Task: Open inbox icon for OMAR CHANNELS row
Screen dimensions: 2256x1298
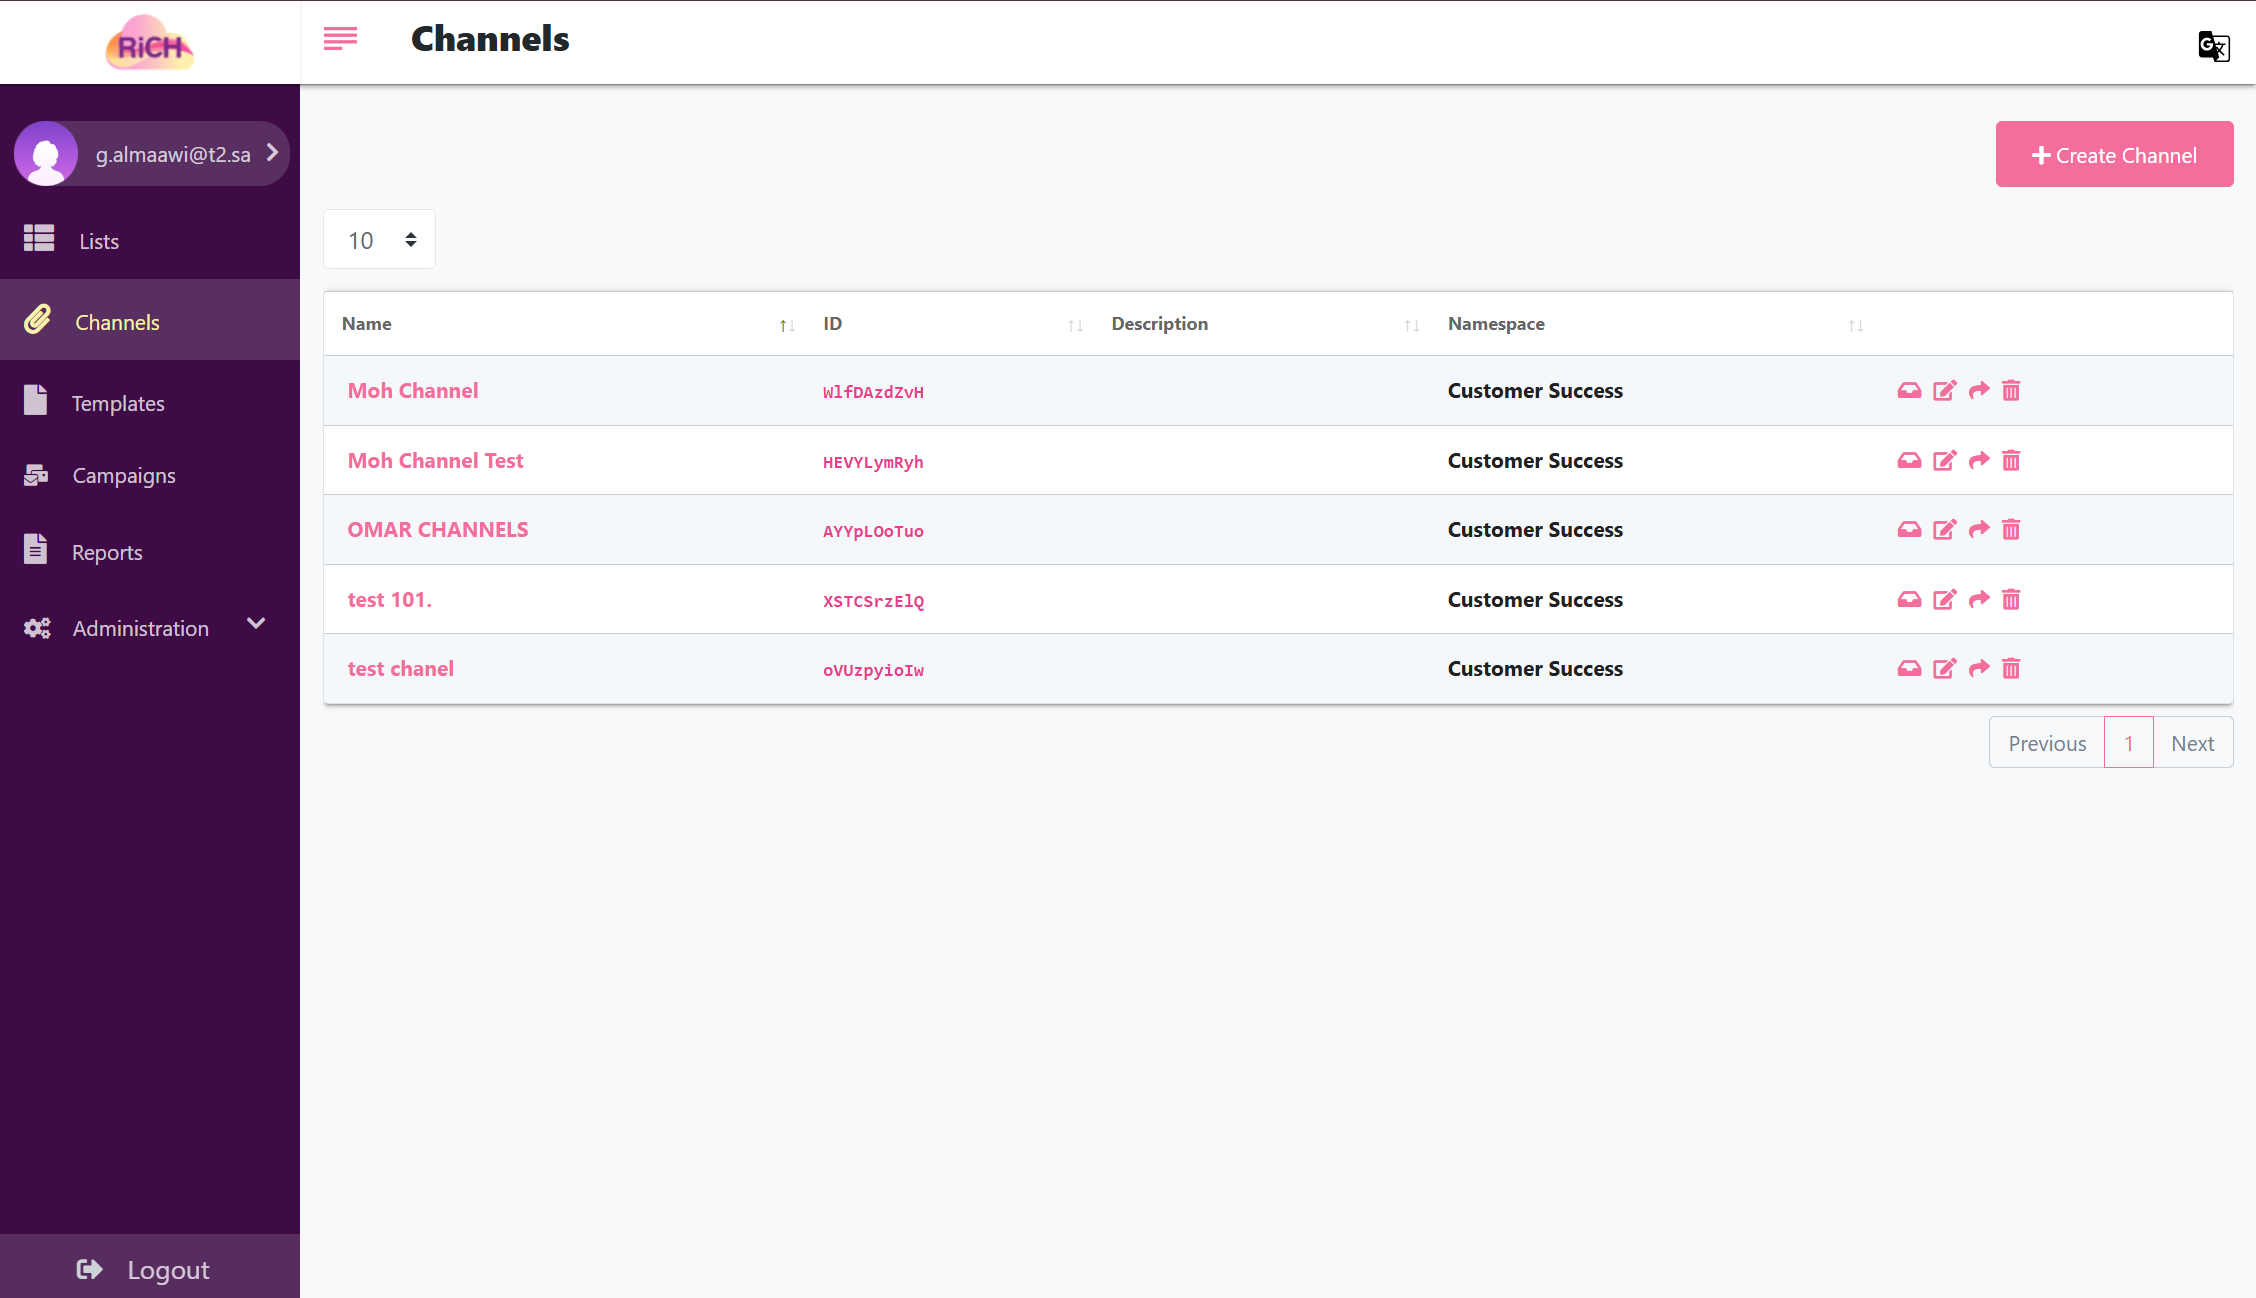Action: 1909,530
